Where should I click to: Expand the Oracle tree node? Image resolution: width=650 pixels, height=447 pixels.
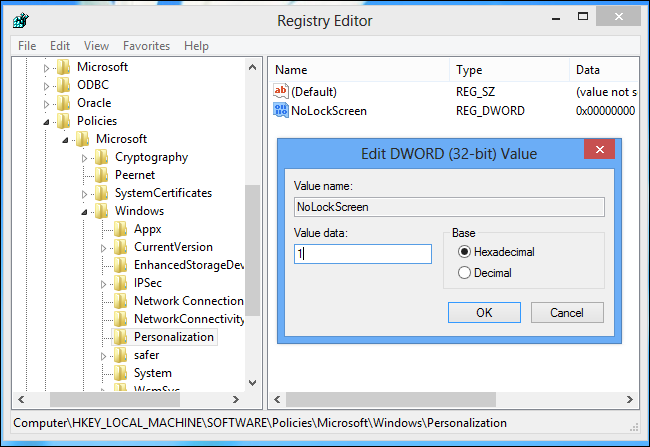tap(46, 103)
